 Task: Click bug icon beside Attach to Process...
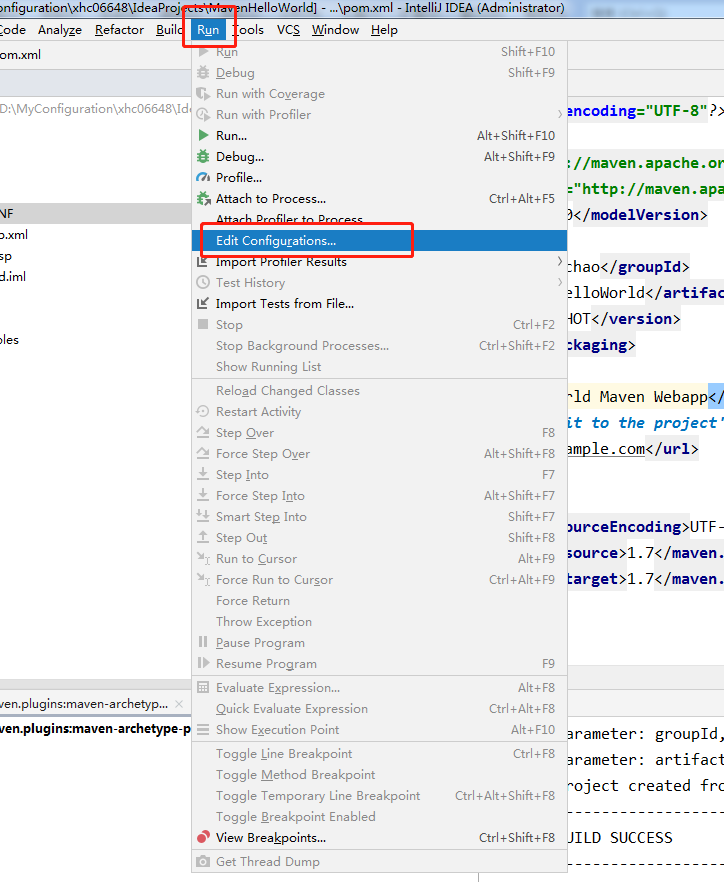pos(203,199)
